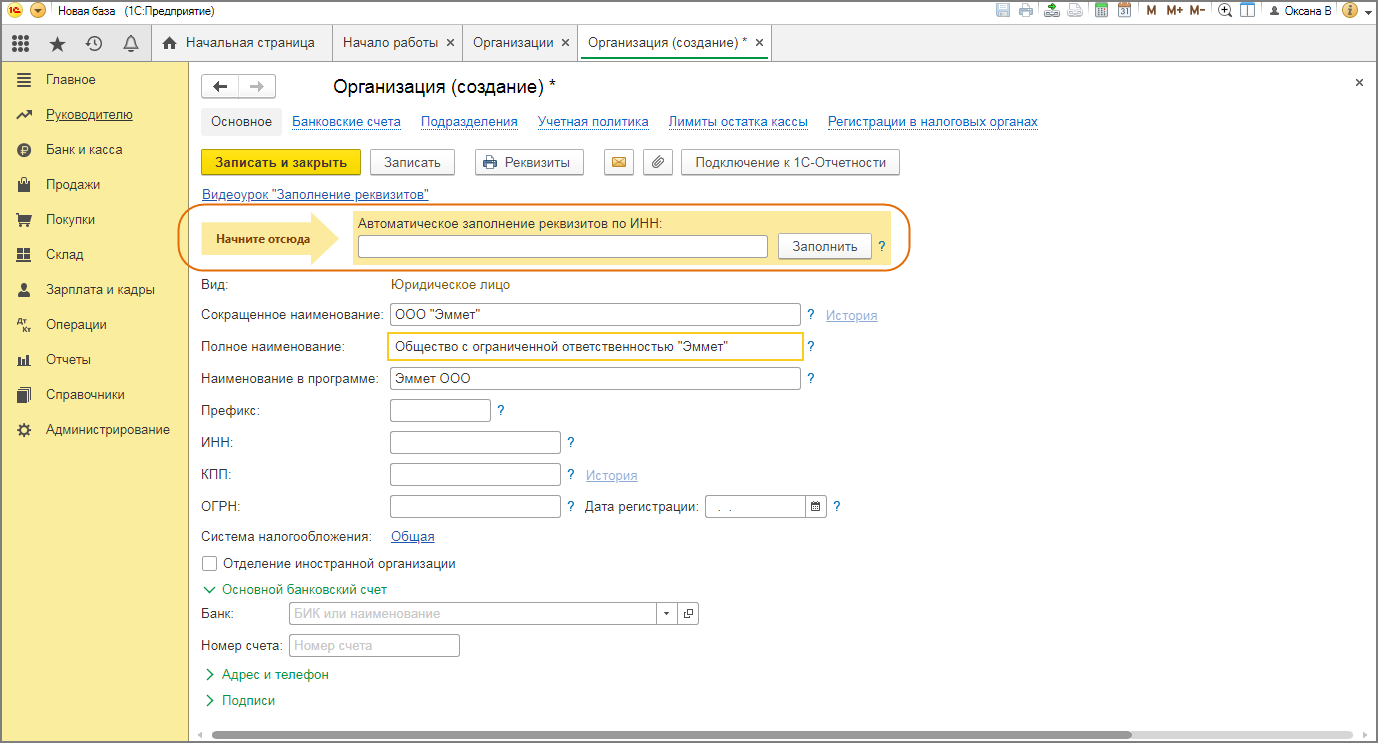Open the calculator icon in title bar

point(1101,11)
